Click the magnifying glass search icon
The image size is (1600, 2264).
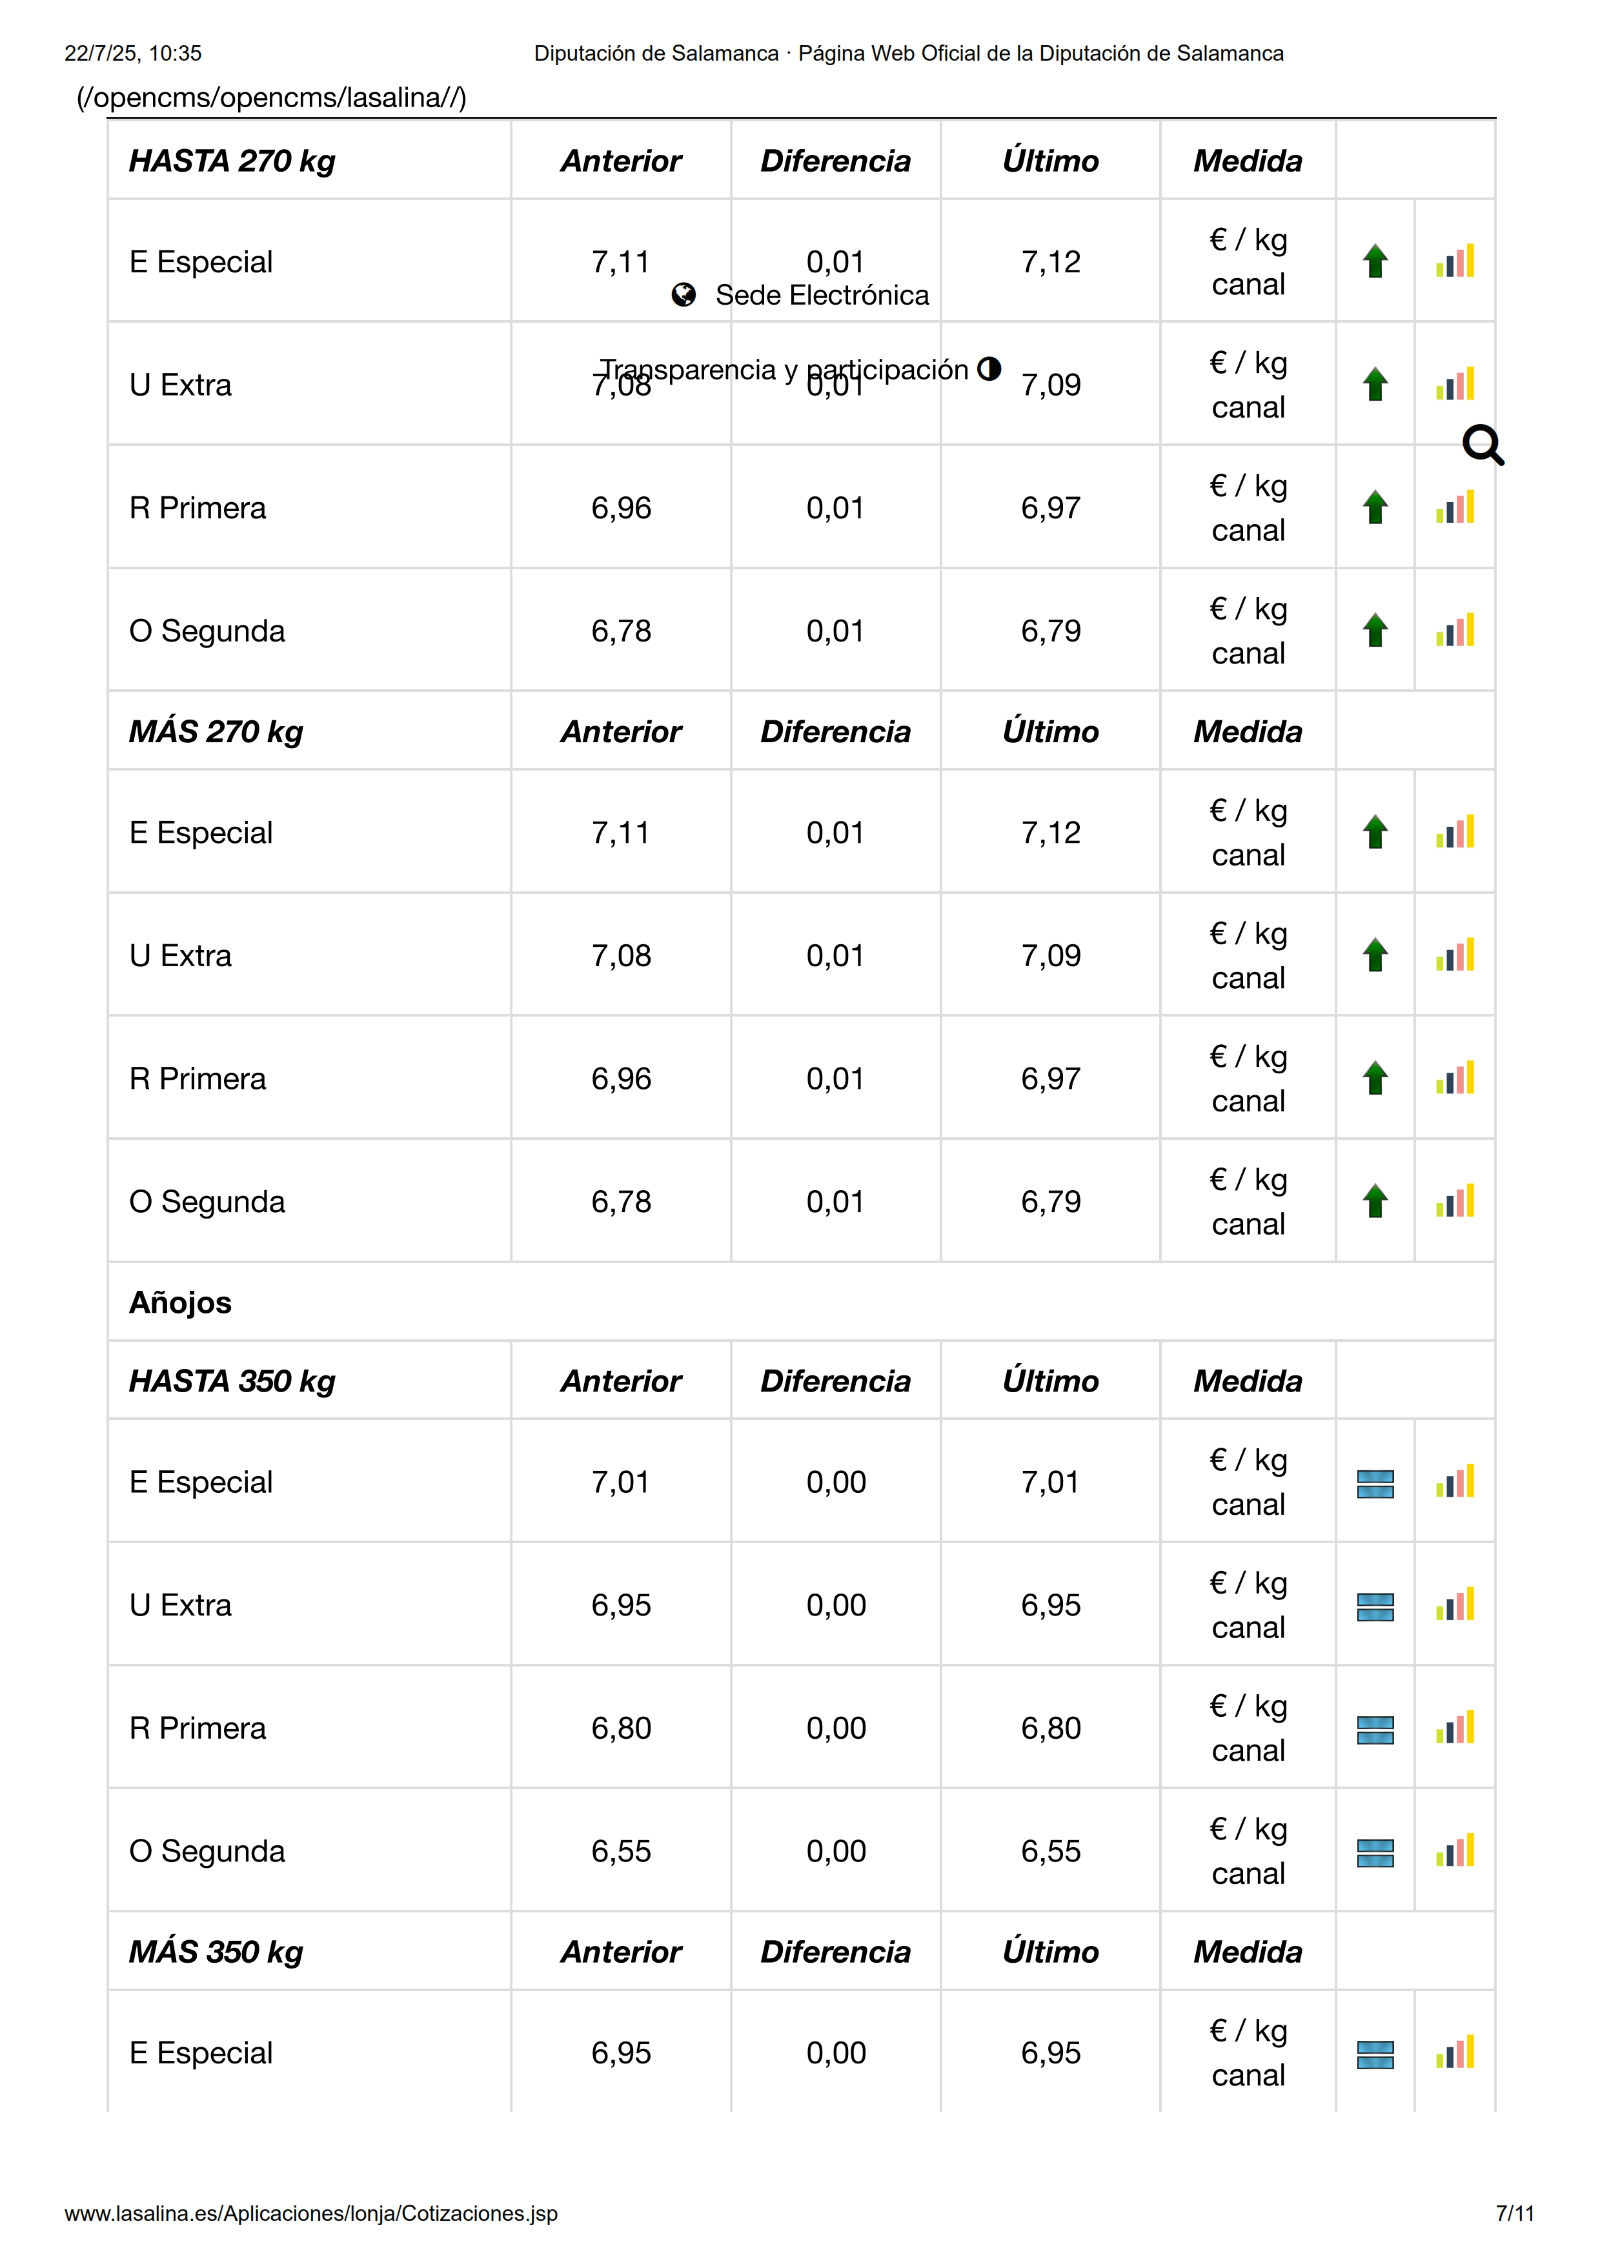coord(1482,445)
